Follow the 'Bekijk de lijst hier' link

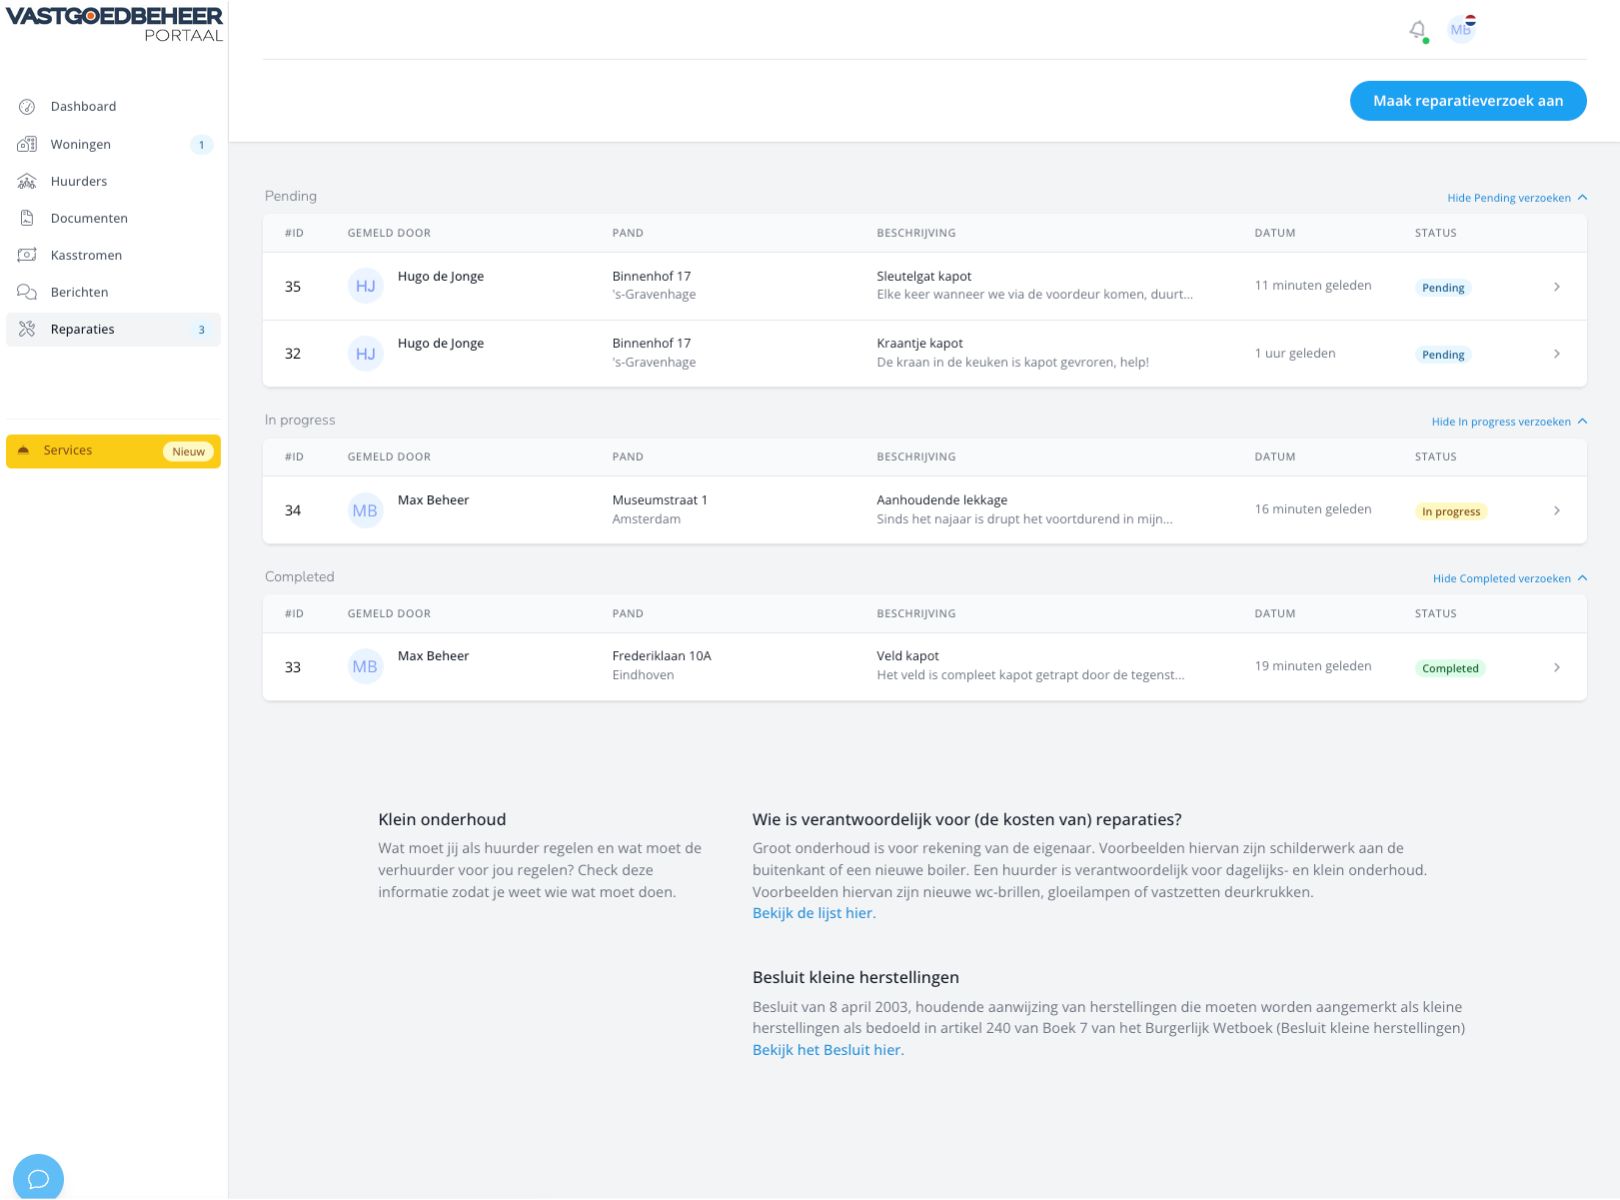tap(813, 913)
